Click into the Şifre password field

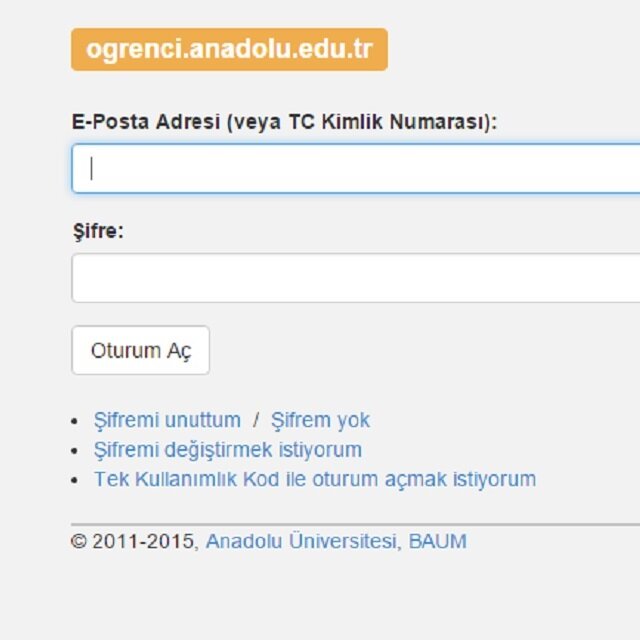[356, 278]
